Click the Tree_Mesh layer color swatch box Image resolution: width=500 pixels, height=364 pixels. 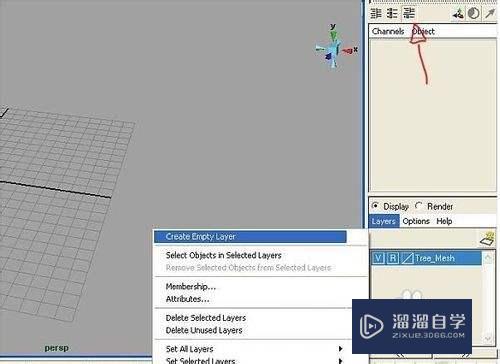[407, 258]
